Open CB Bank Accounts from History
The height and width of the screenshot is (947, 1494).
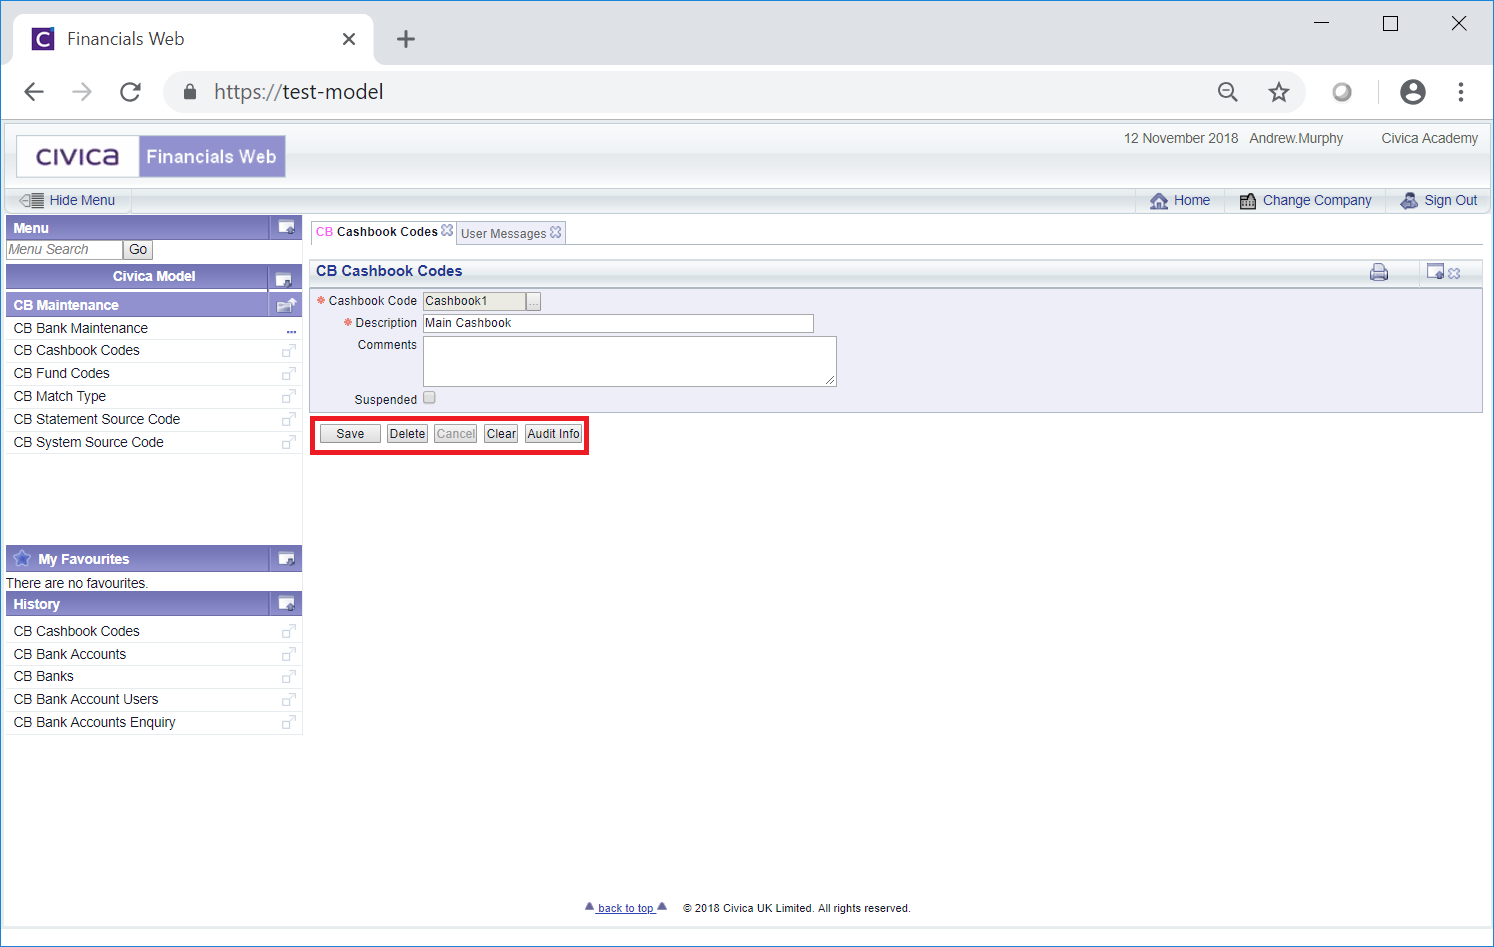[x=70, y=654]
